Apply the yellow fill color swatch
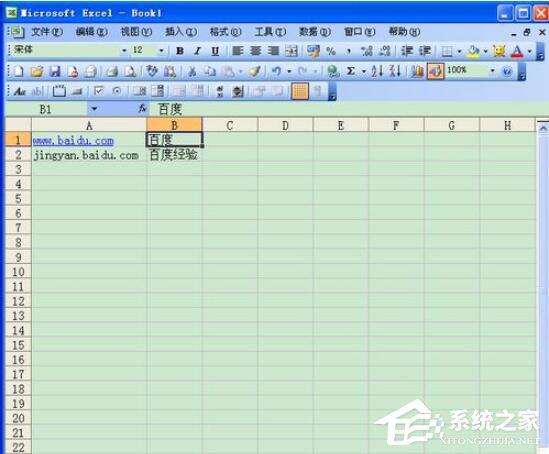The image size is (549, 454). 474,51
